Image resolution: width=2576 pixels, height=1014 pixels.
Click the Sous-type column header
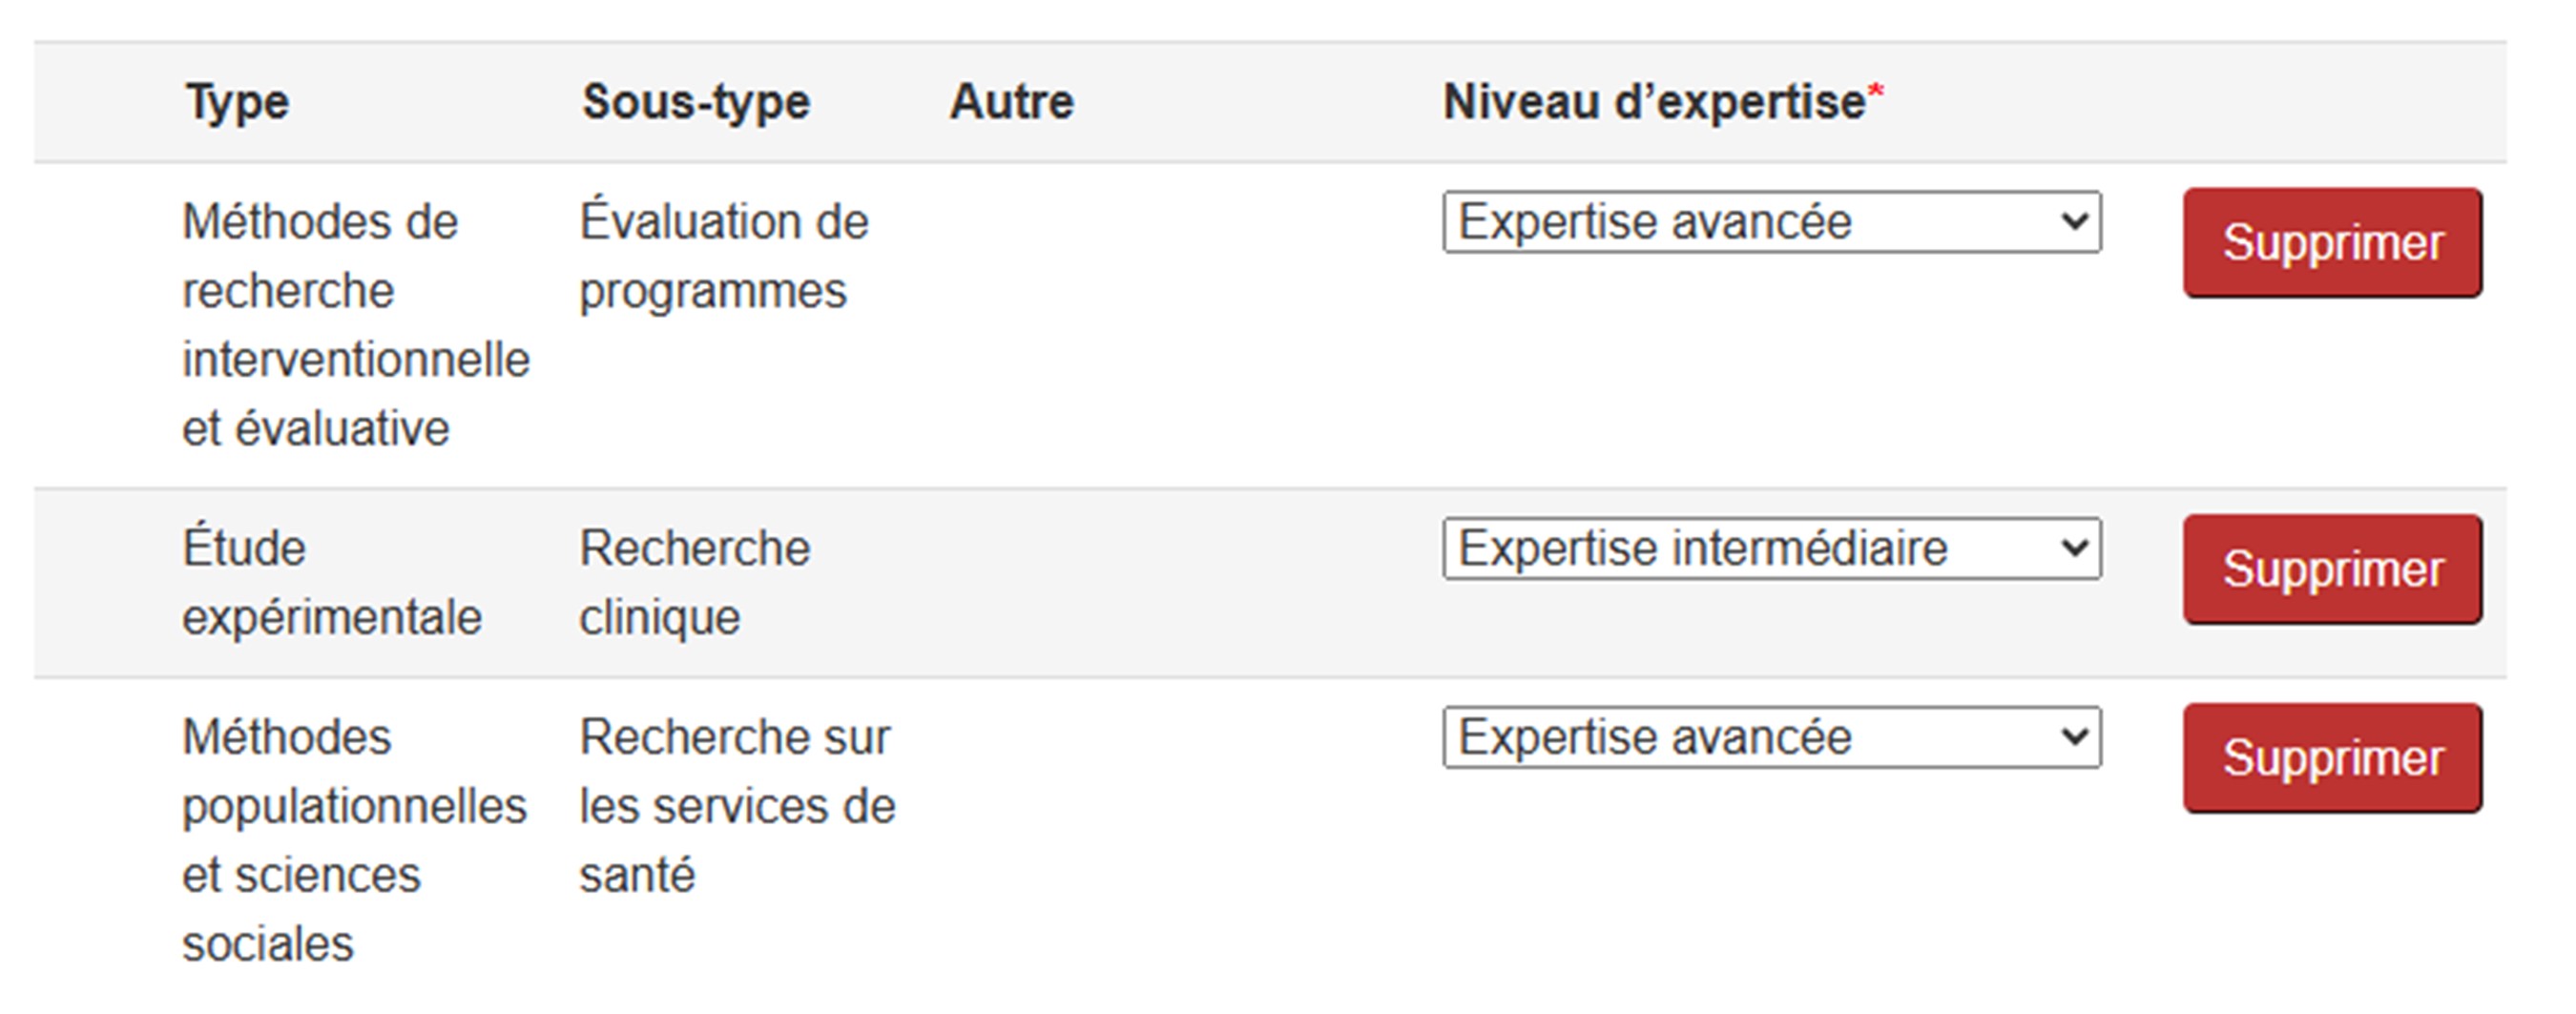pos(696,102)
